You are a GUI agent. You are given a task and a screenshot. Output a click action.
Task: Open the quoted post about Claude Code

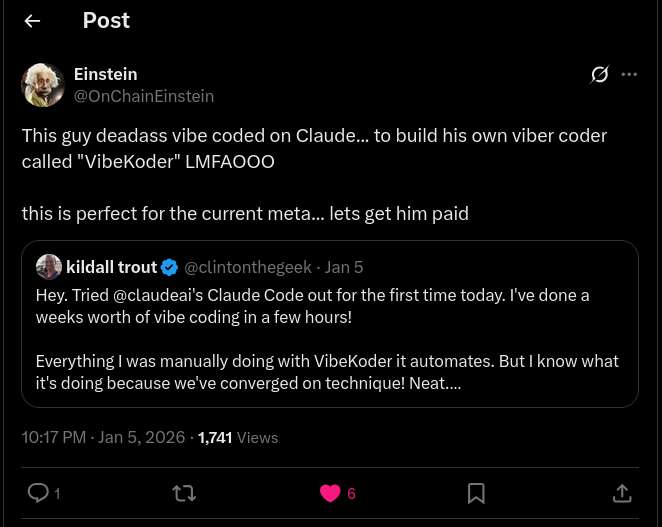click(x=329, y=339)
